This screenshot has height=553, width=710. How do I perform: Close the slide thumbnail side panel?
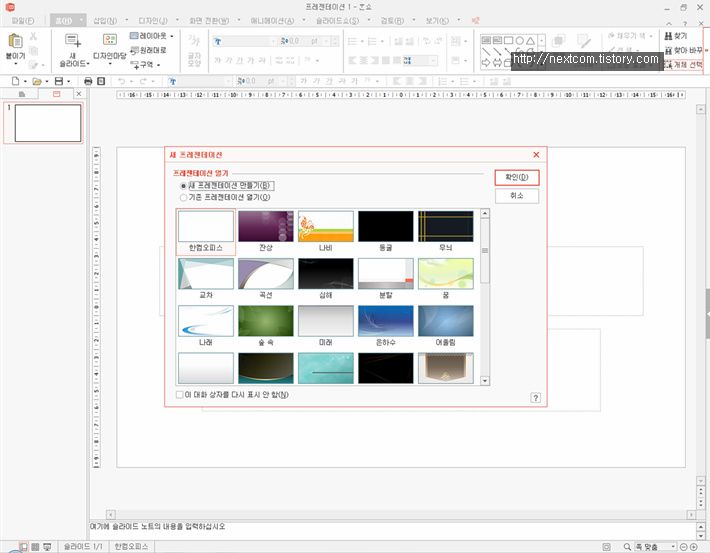78,94
